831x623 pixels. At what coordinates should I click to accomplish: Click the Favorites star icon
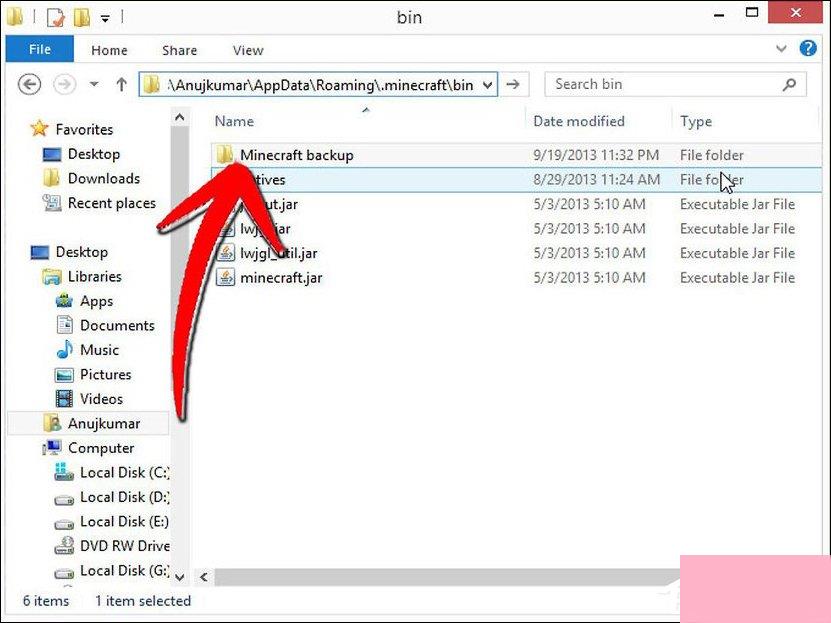point(39,128)
